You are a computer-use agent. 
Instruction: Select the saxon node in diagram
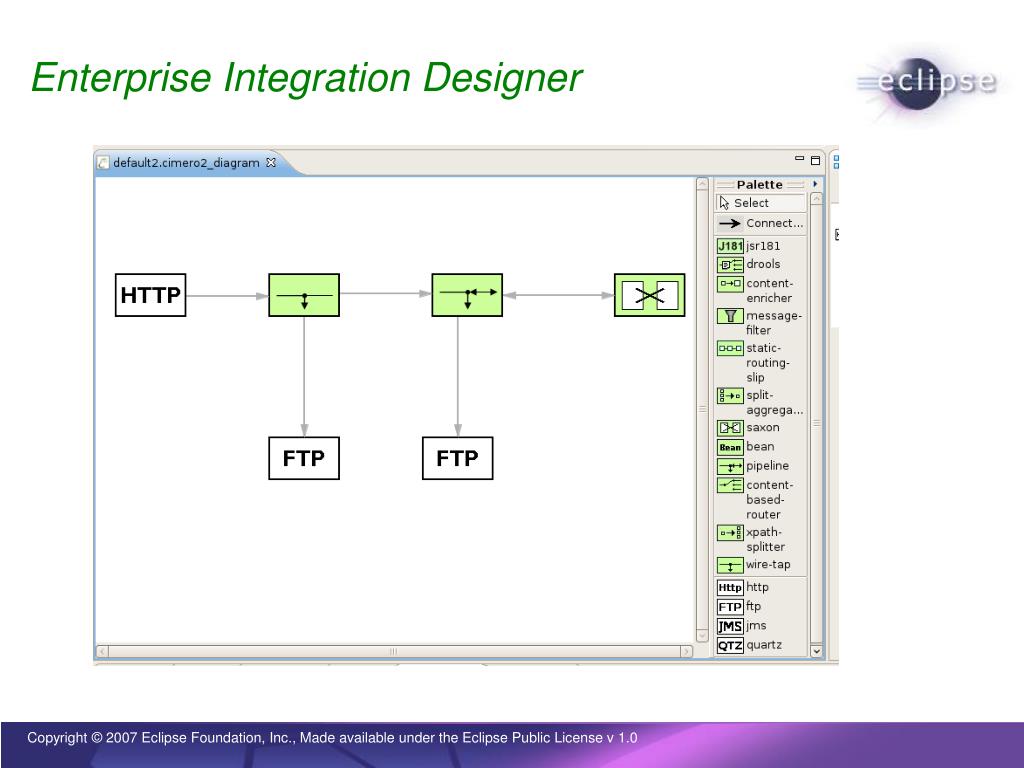pos(650,295)
